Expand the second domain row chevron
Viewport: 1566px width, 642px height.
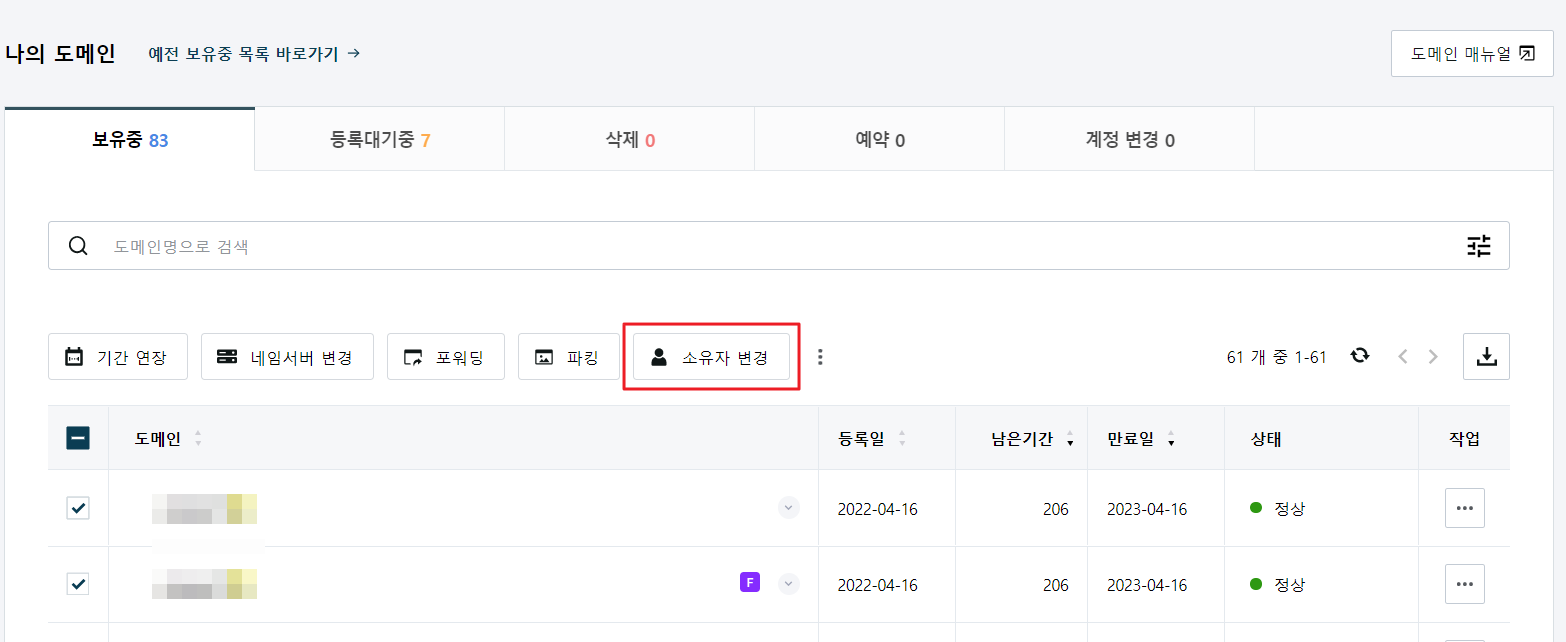[x=789, y=584]
